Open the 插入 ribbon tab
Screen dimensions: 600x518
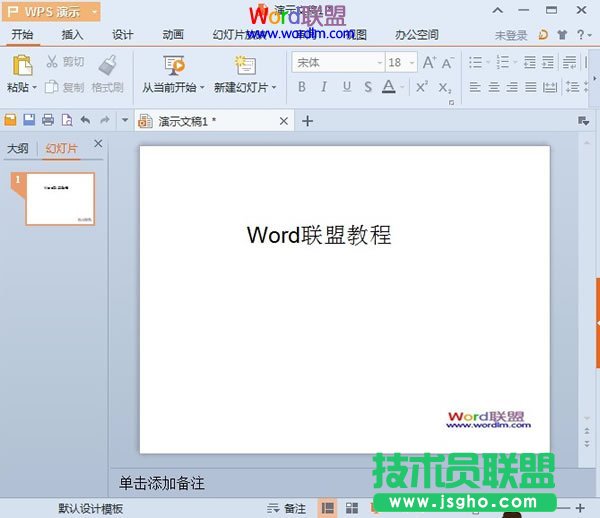(x=72, y=35)
